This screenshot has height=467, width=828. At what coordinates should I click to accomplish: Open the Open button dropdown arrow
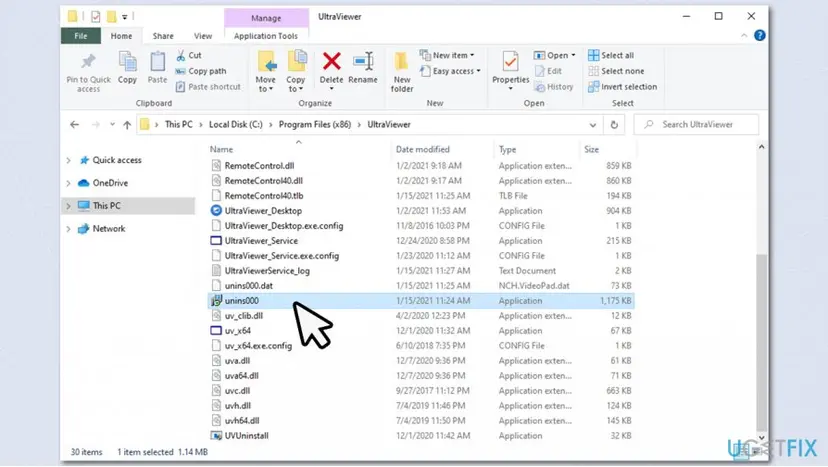(x=573, y=55)
